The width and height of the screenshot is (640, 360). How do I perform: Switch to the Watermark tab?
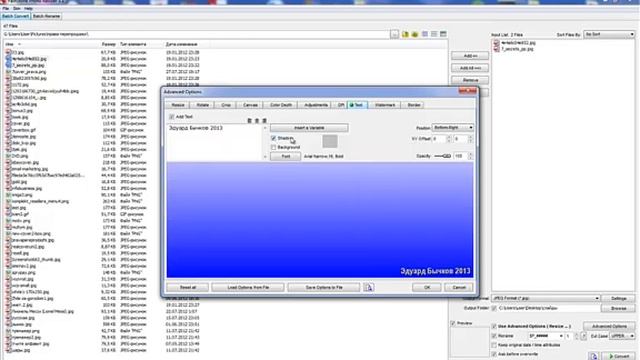pos(385,105)
